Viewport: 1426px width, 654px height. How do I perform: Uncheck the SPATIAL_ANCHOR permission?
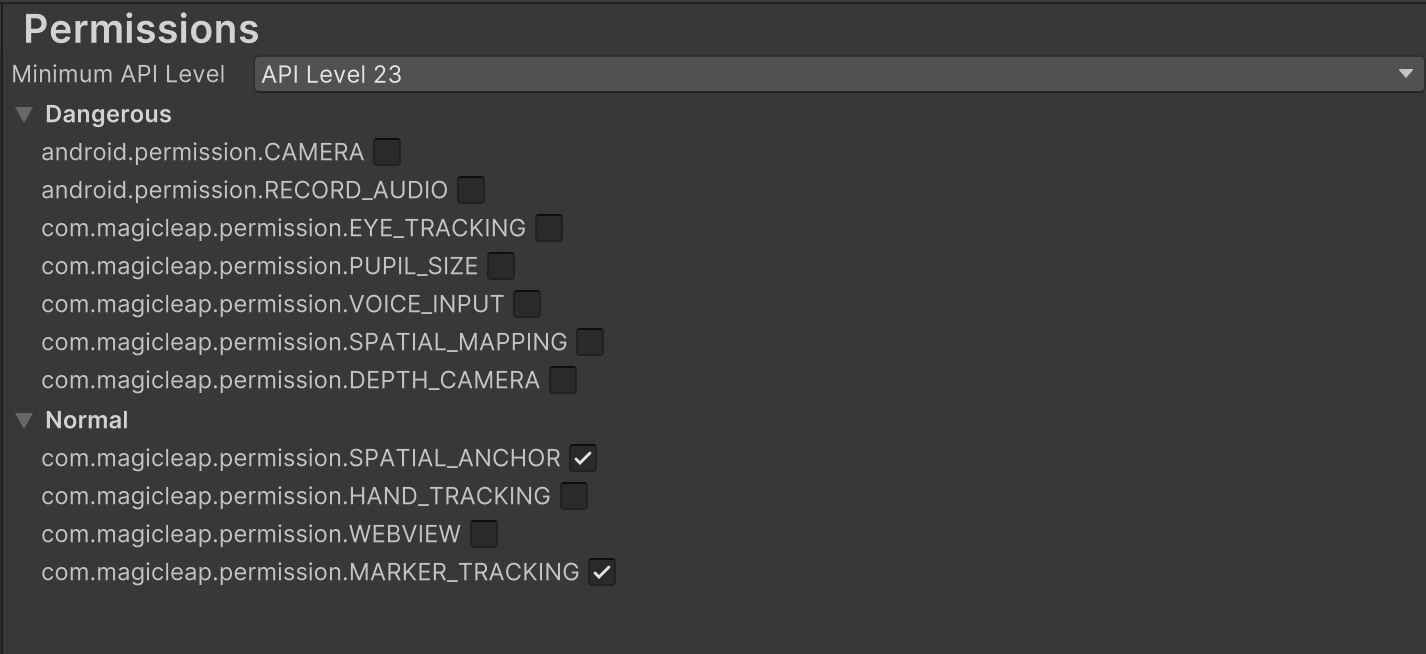583,457
